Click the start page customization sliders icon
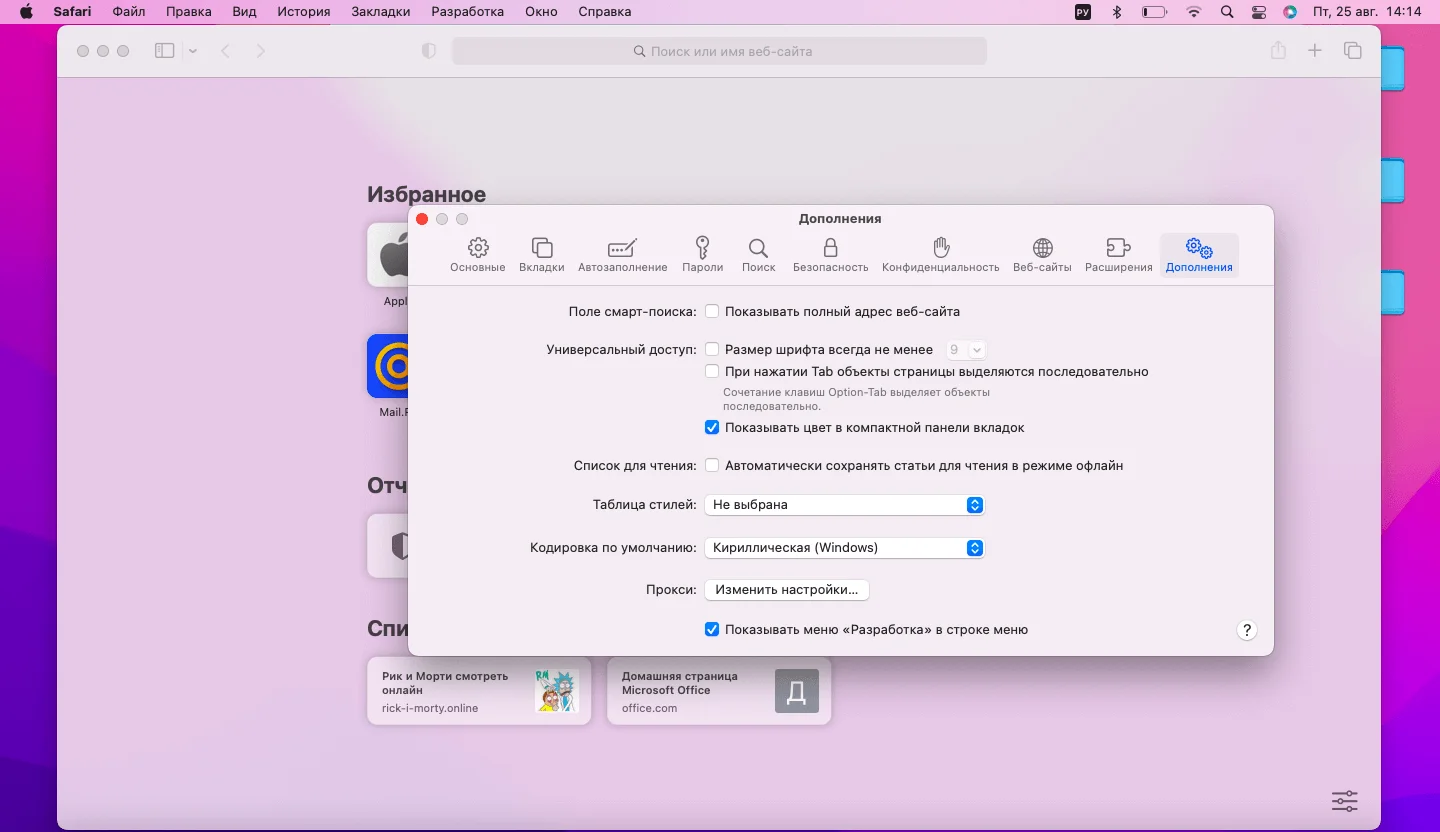Image resolution: width=1440 pixels, height=832 pixels. pyautogui.click(x=1344, y=801)
